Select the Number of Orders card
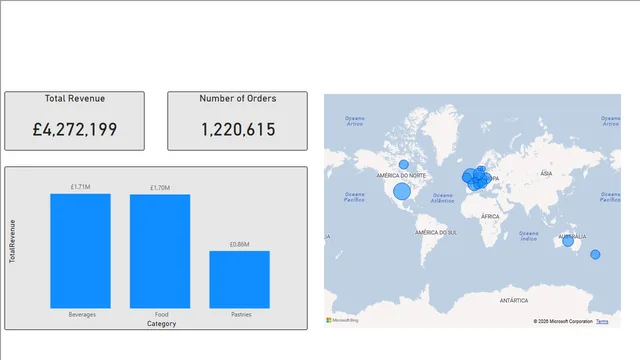The image size is (640, 360). point(237,121)
